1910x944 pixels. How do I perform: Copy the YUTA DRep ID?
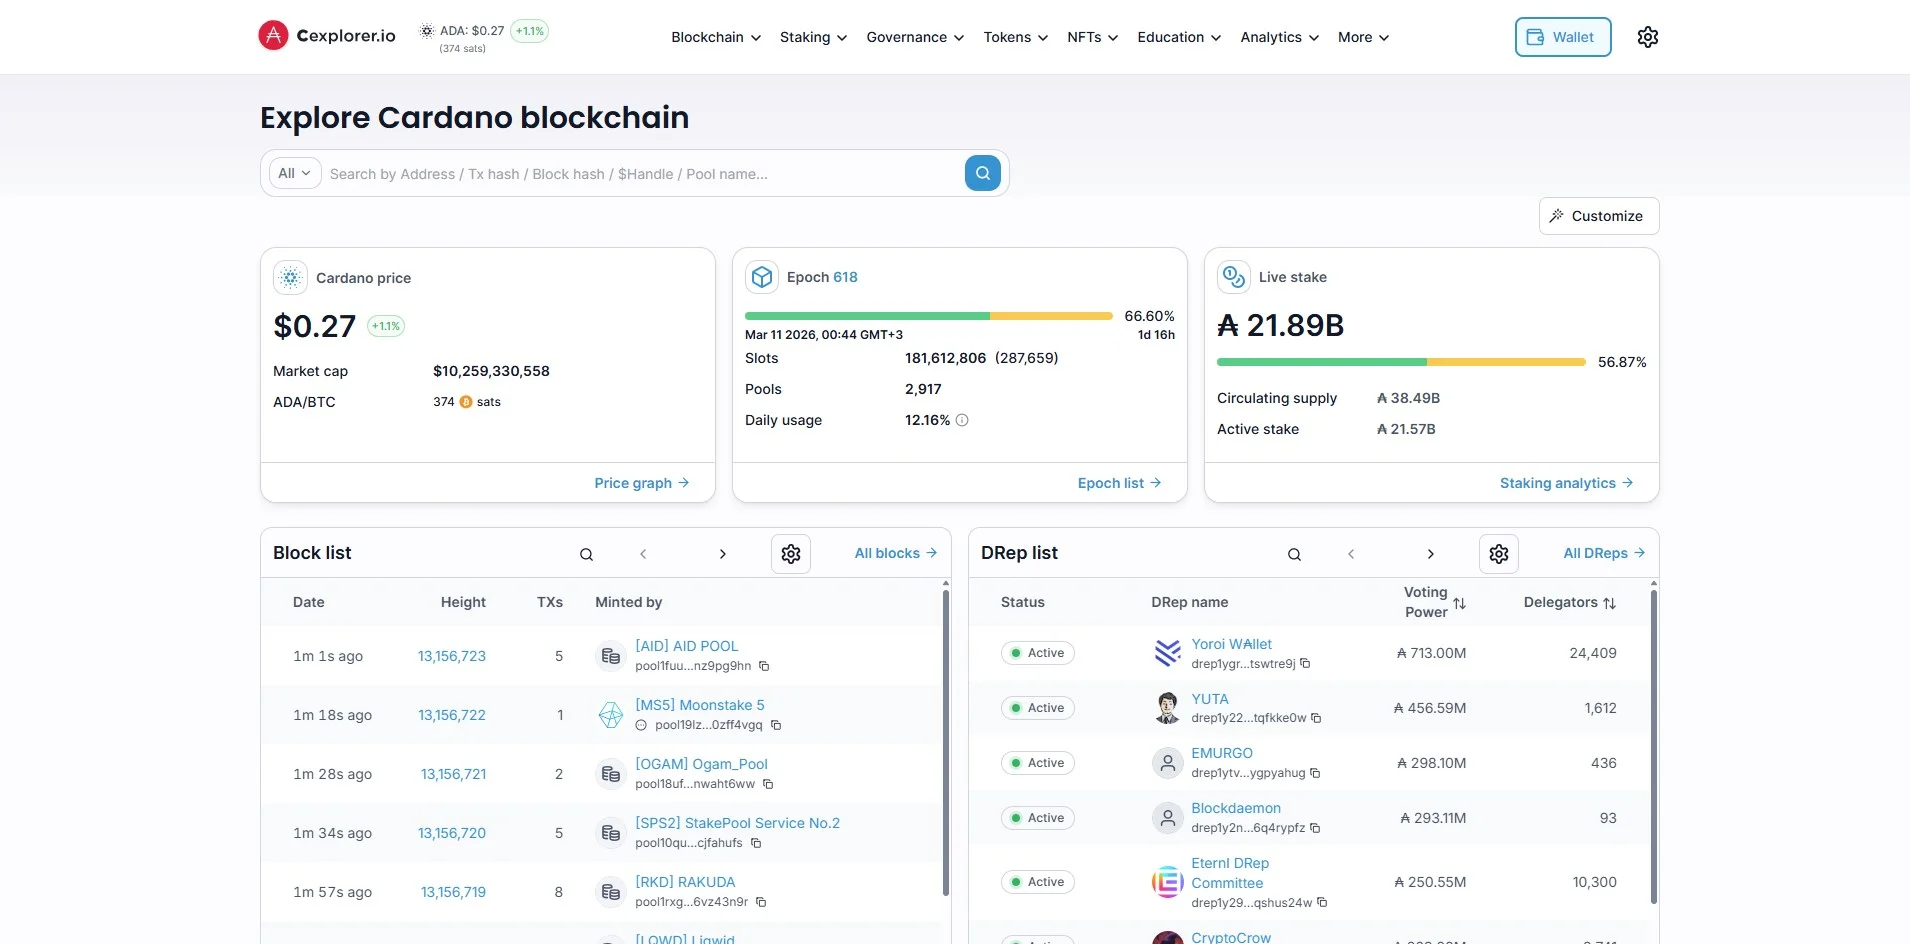pyautogui.click(x=1316, y=718)
